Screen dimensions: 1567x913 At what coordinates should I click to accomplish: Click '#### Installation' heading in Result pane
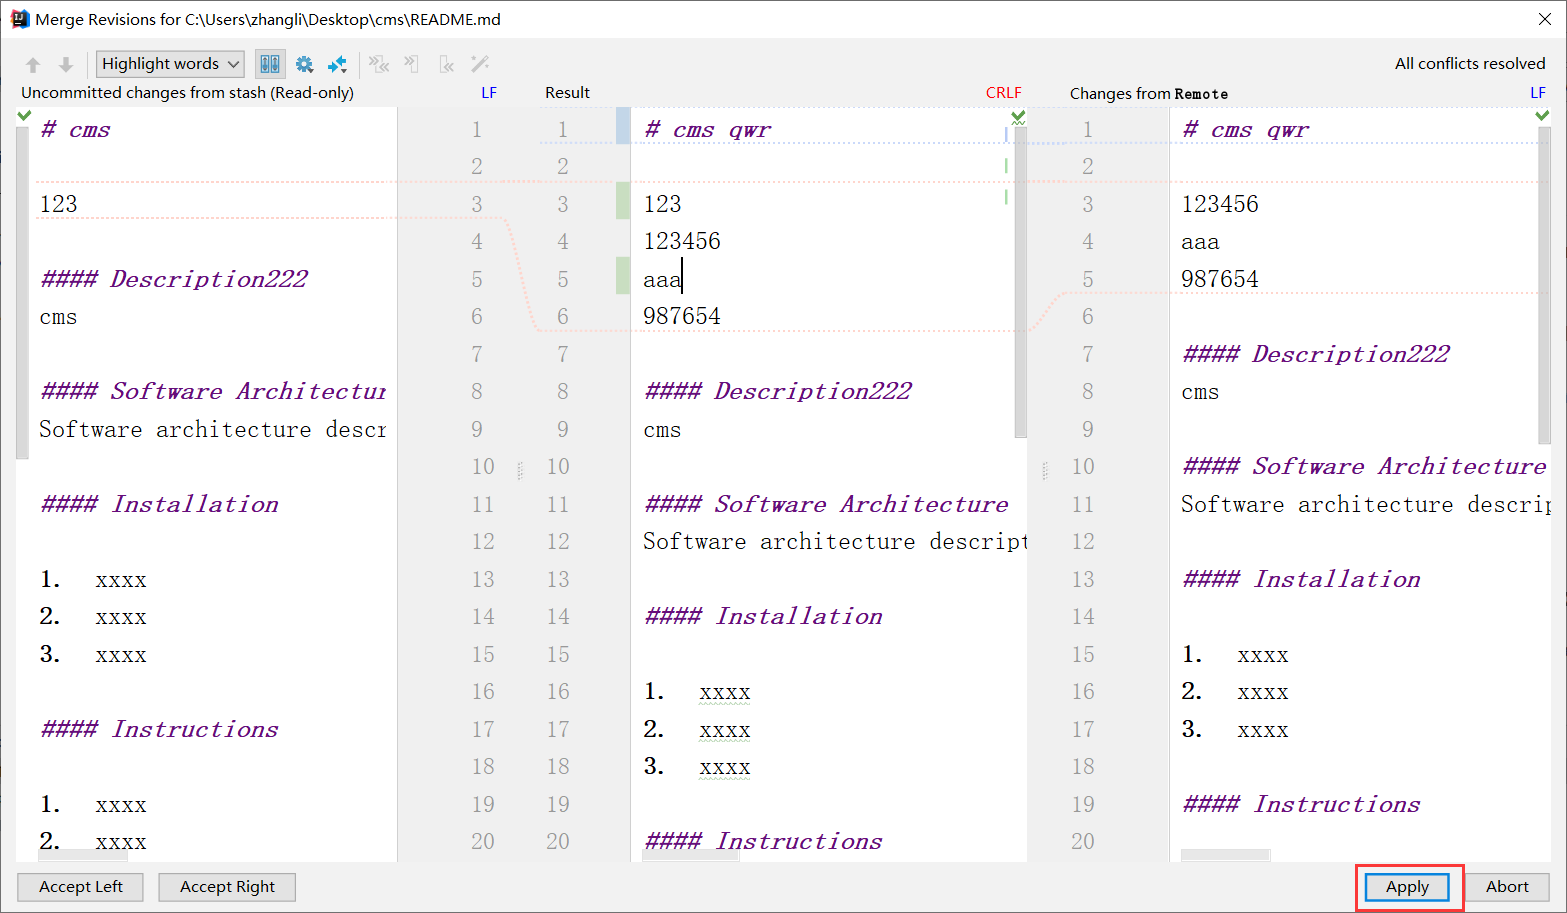click(x=764, y=616)
